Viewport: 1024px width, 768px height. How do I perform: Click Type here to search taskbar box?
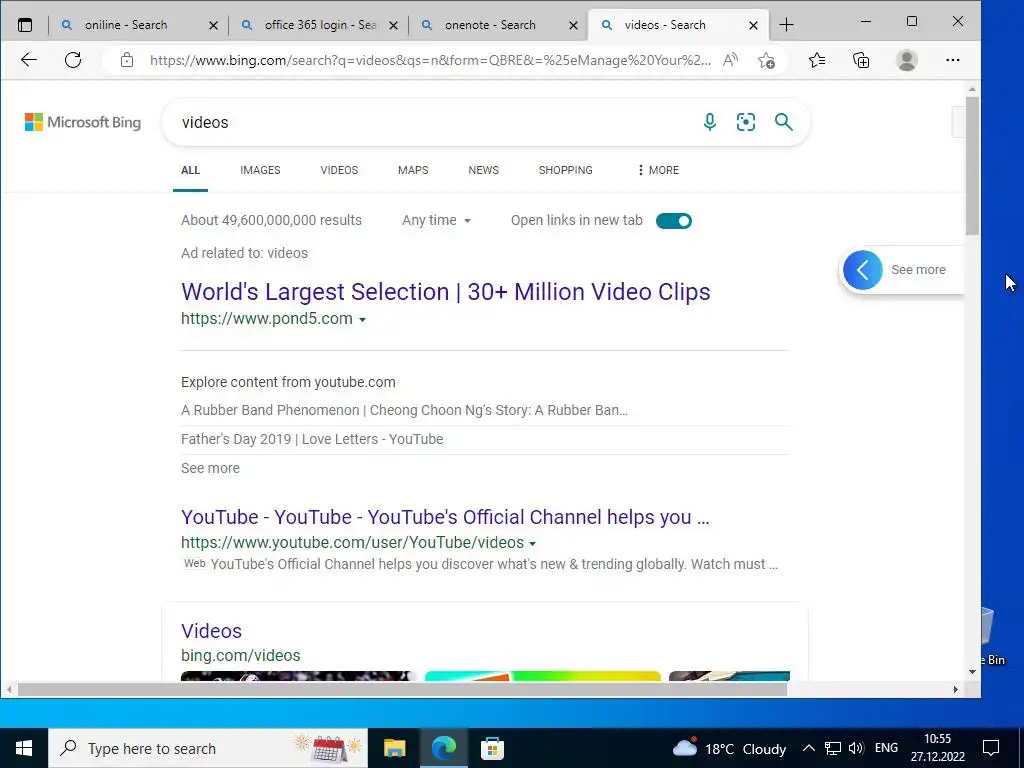[208, 748]
